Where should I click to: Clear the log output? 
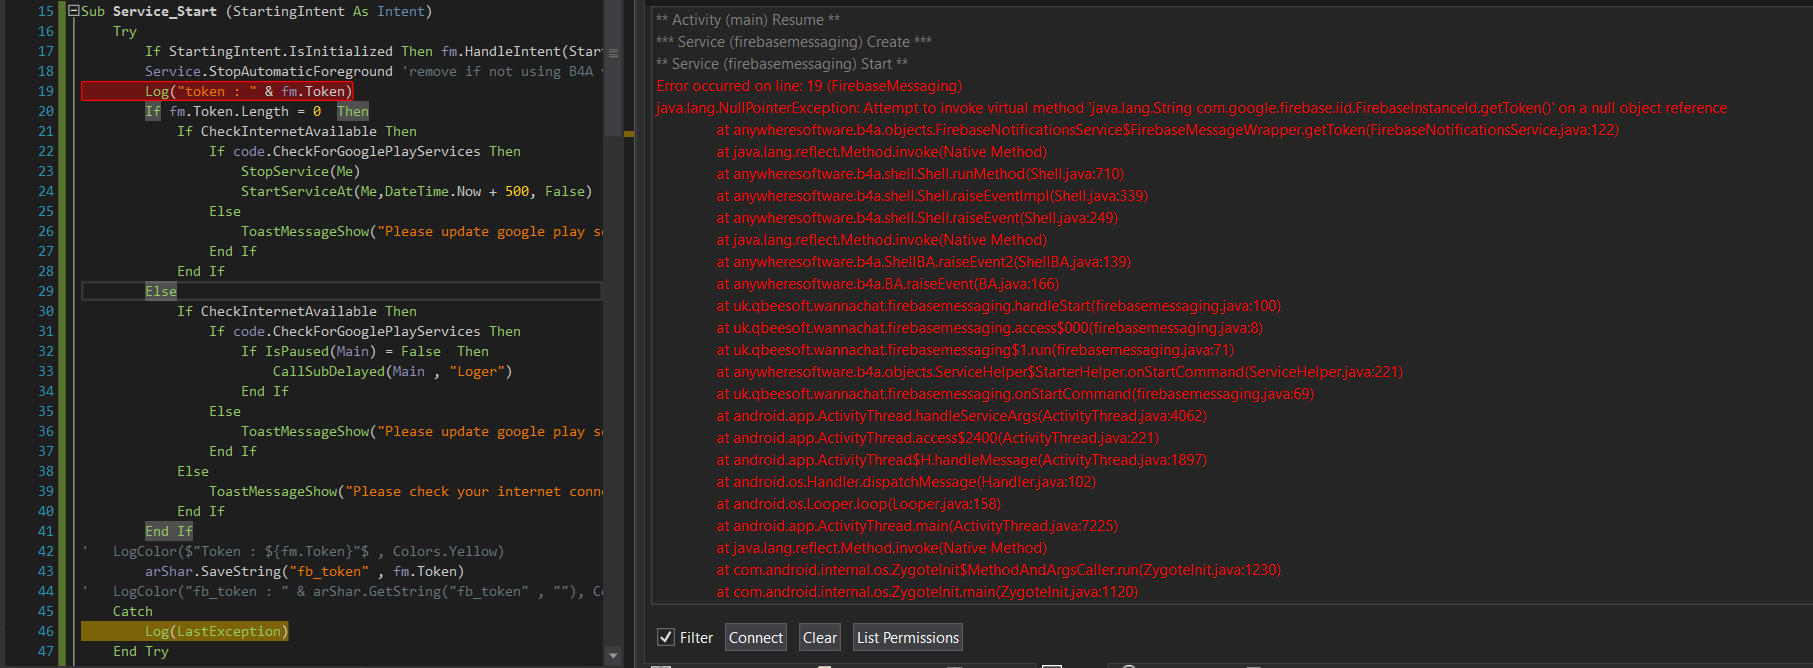tap(819, 637)
